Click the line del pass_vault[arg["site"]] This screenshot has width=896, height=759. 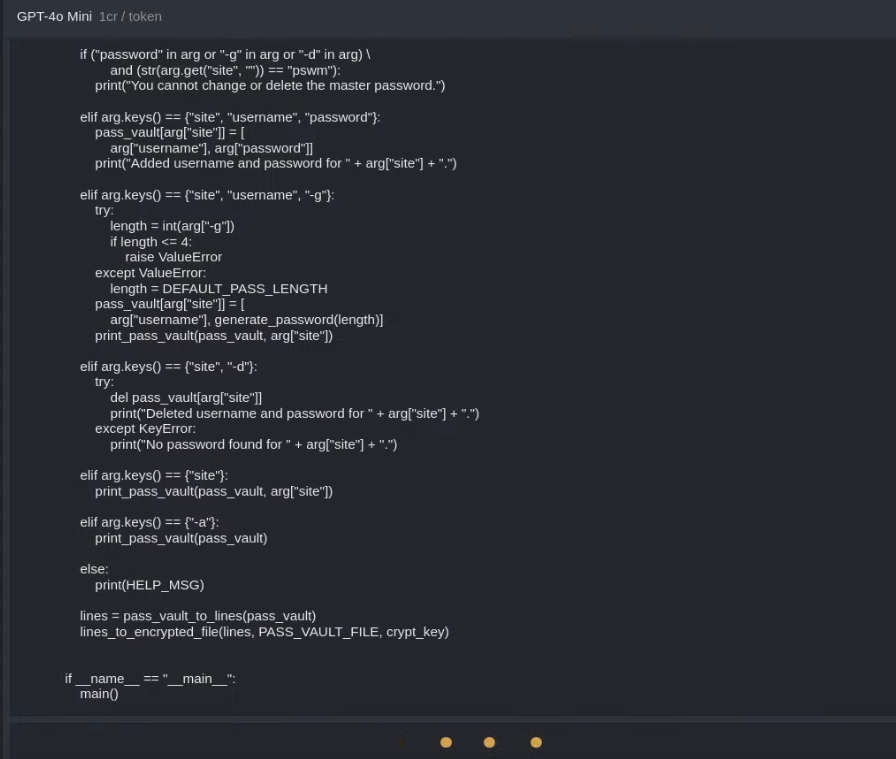pos(186,398)
